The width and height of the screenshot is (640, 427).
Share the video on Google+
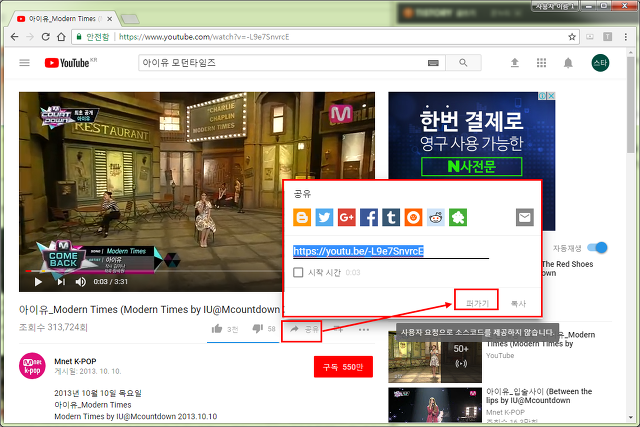(347, 217)
